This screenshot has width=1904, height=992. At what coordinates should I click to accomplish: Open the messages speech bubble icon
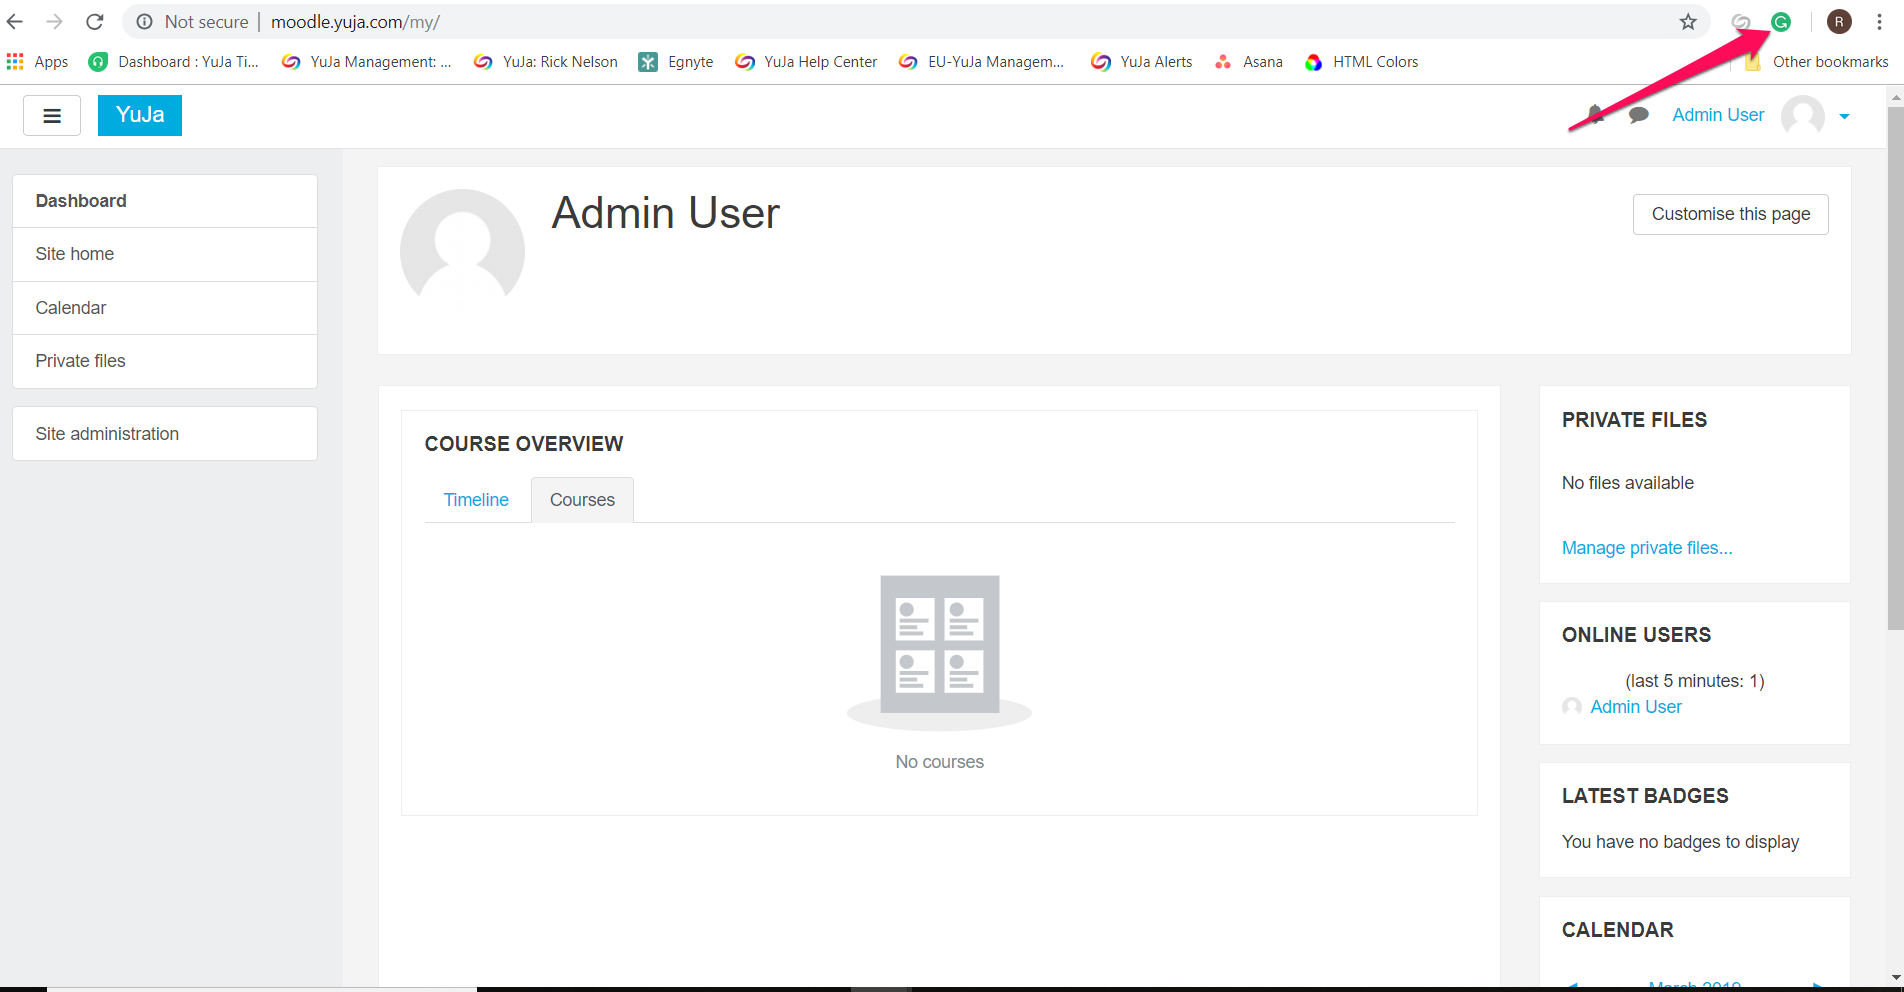[x=1638, y=115]
